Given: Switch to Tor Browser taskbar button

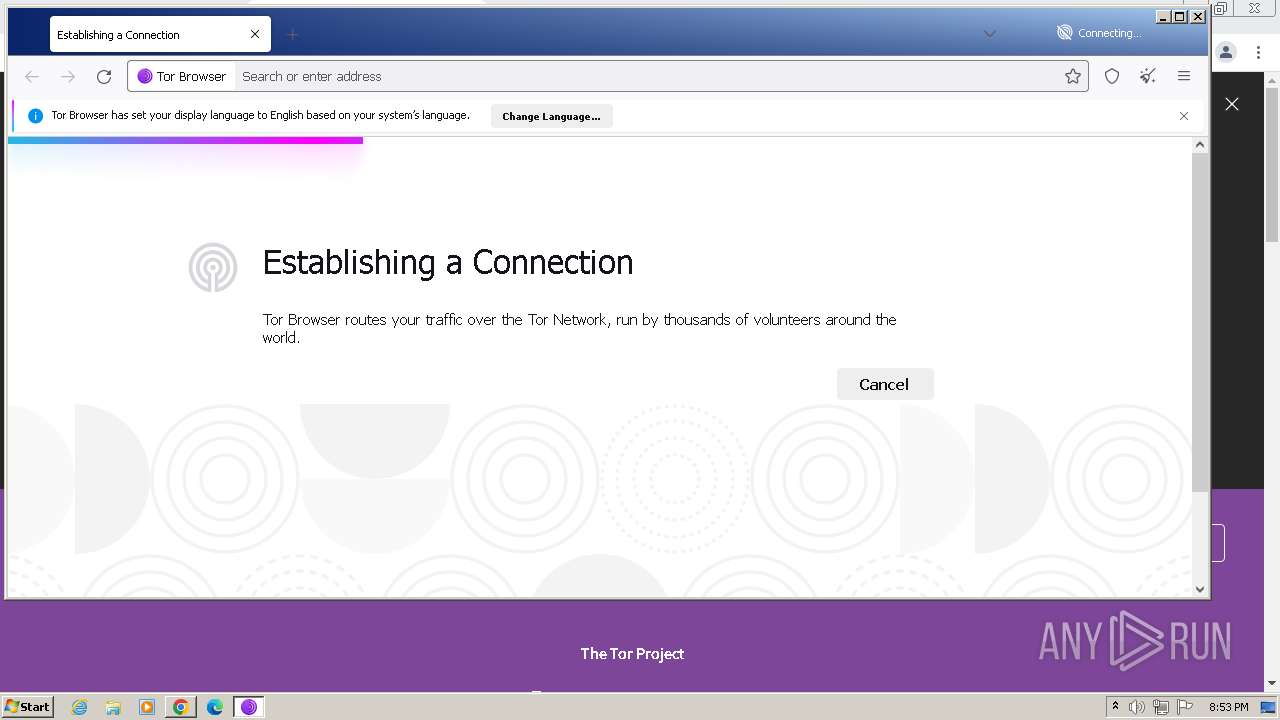Looking at the screenshot, I should [x=249, y=707].
